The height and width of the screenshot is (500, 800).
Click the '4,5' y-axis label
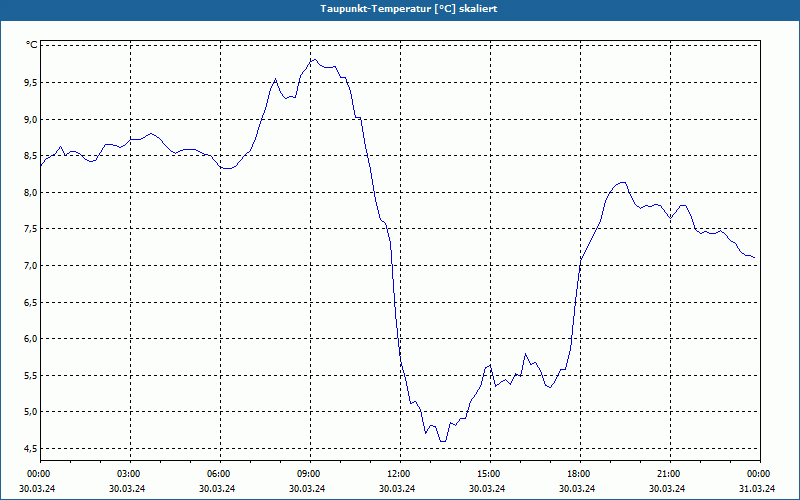[x=32, y=448]
